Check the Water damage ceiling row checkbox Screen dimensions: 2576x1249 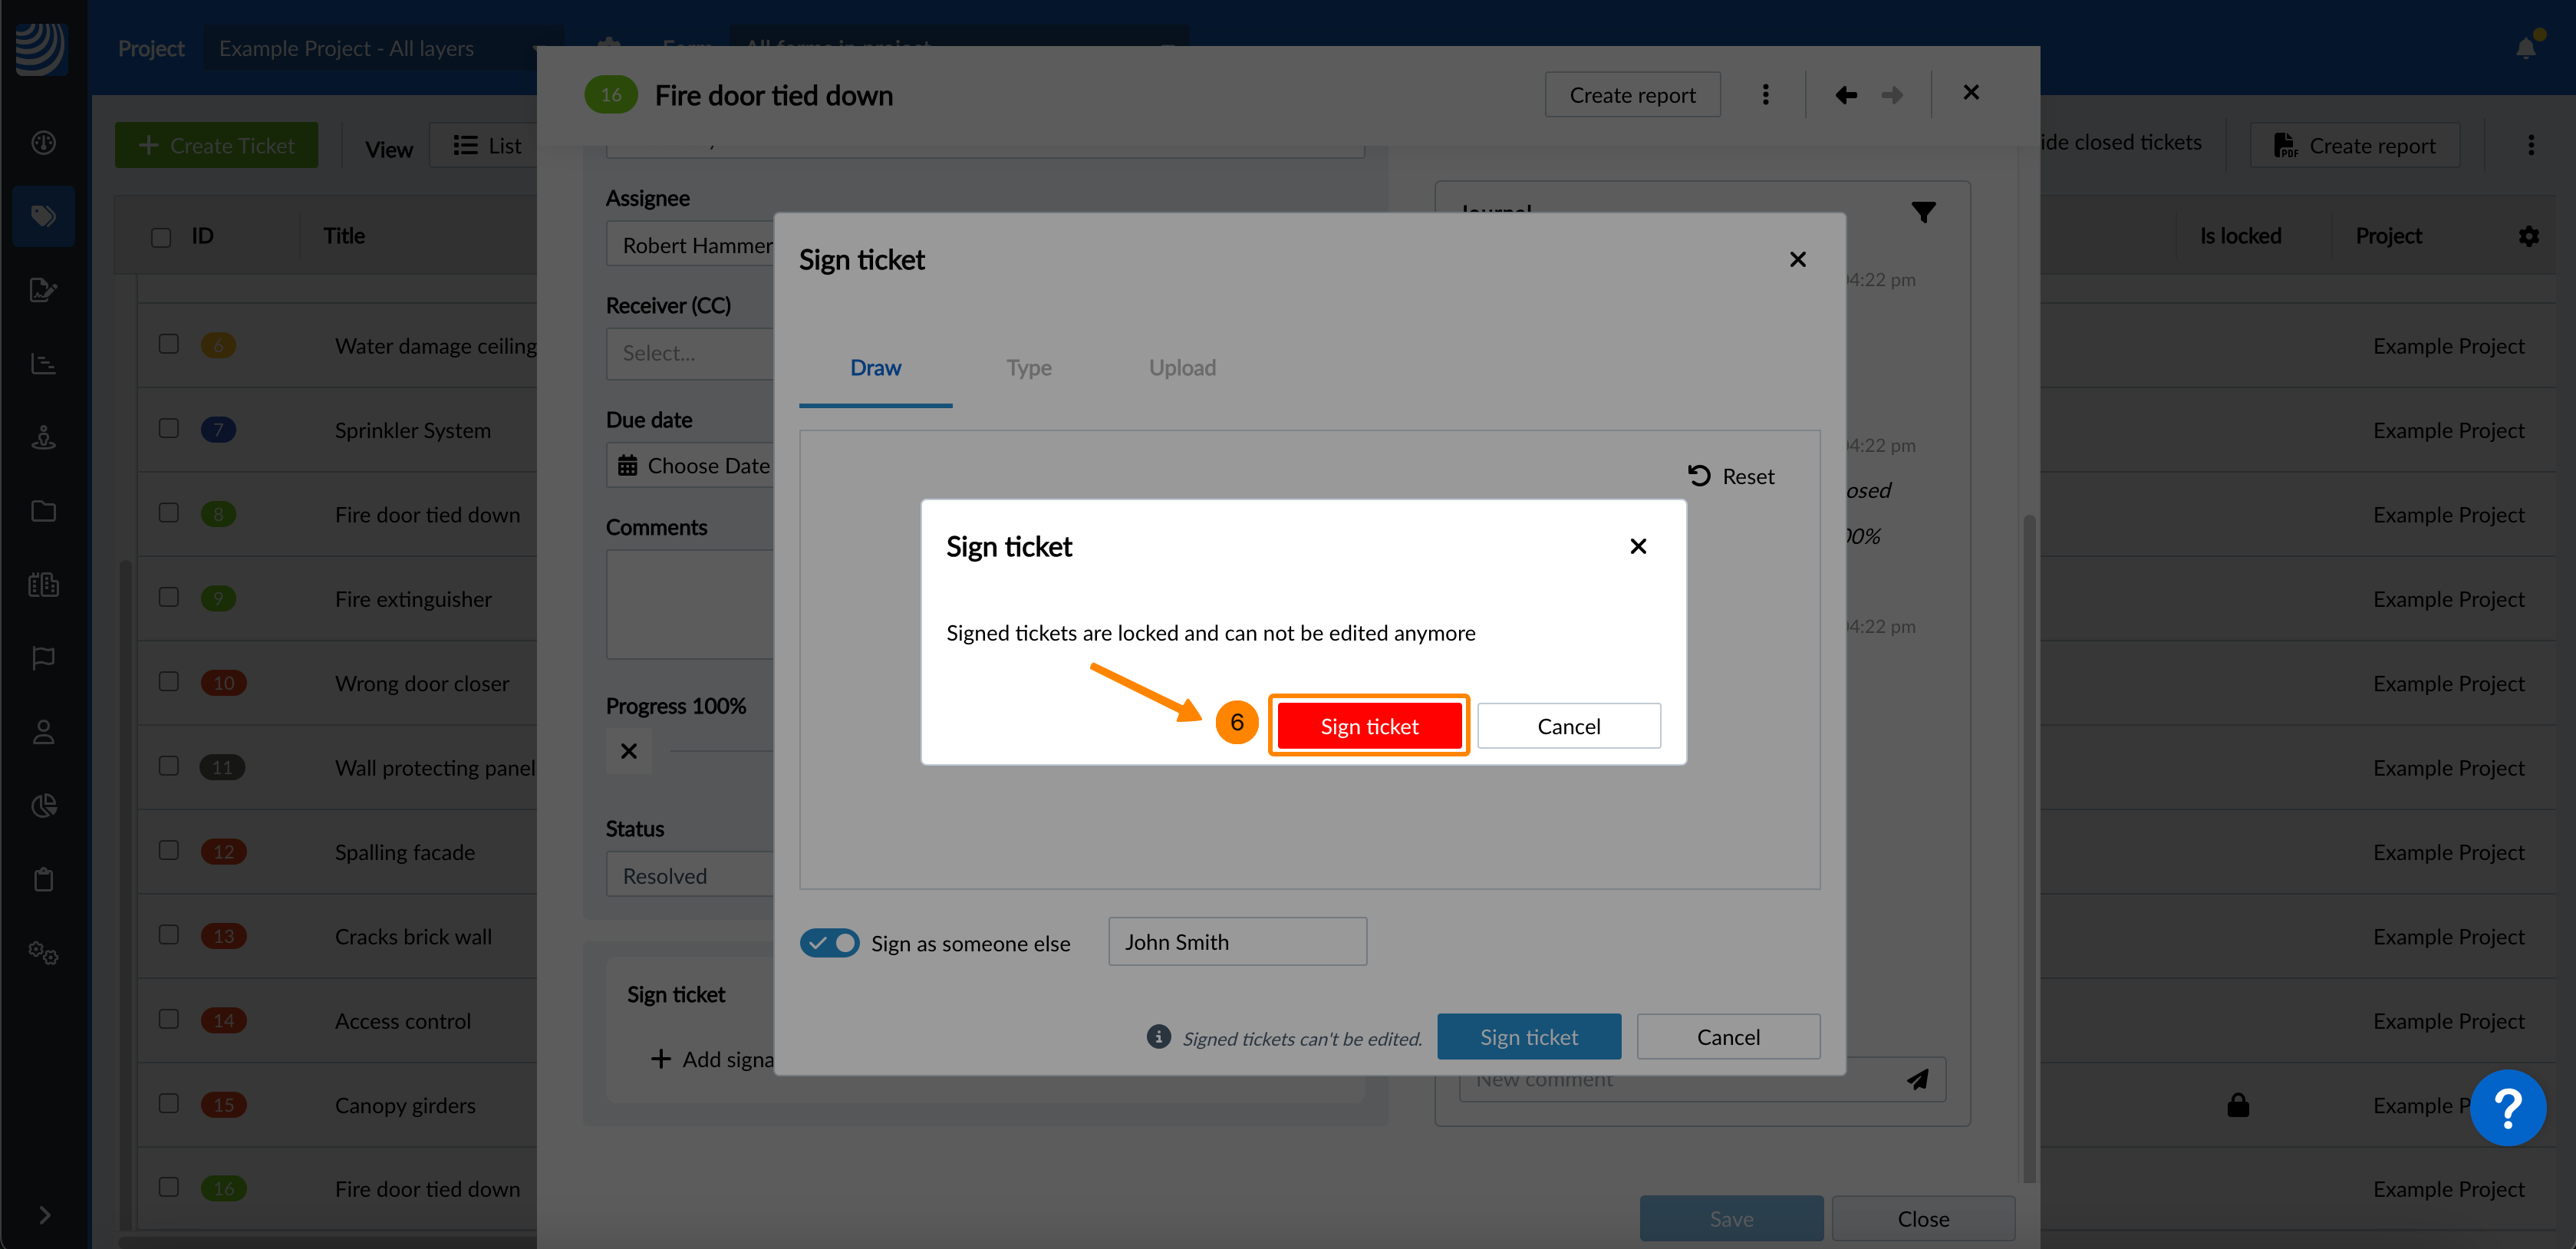point(169,344)
